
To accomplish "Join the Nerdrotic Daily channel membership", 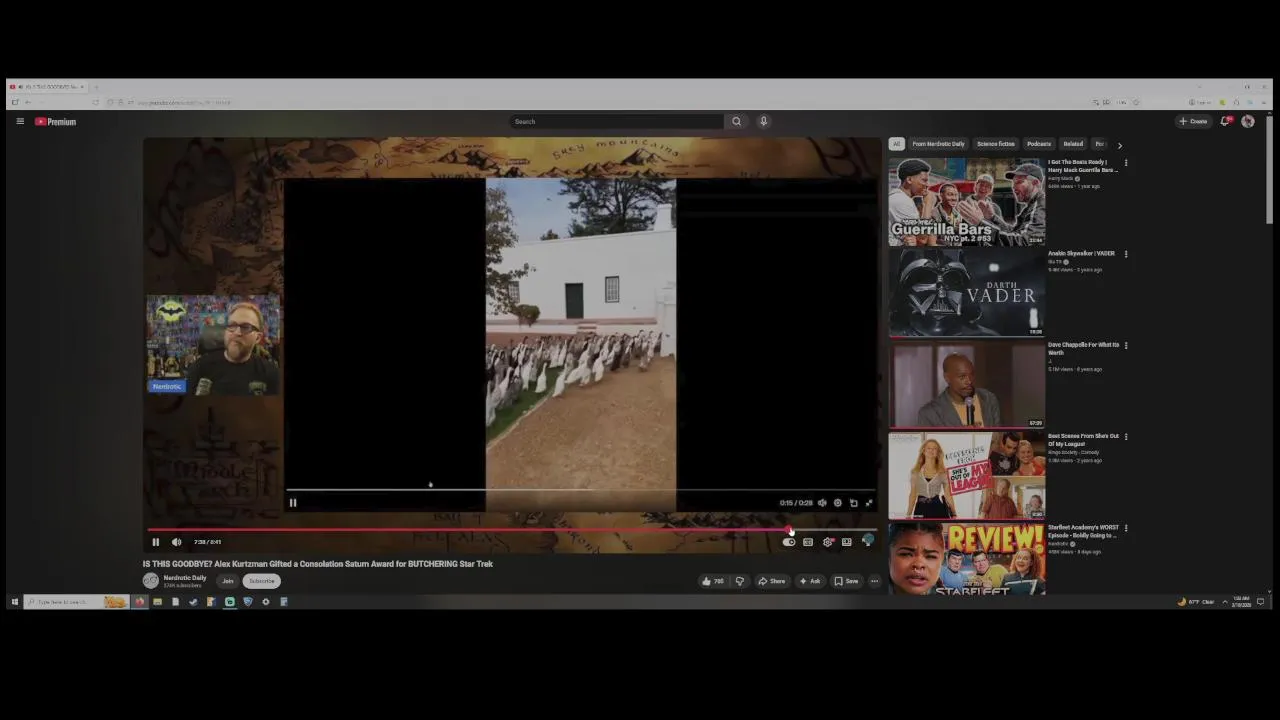I will pyautogui.click(x=228, y=581).
